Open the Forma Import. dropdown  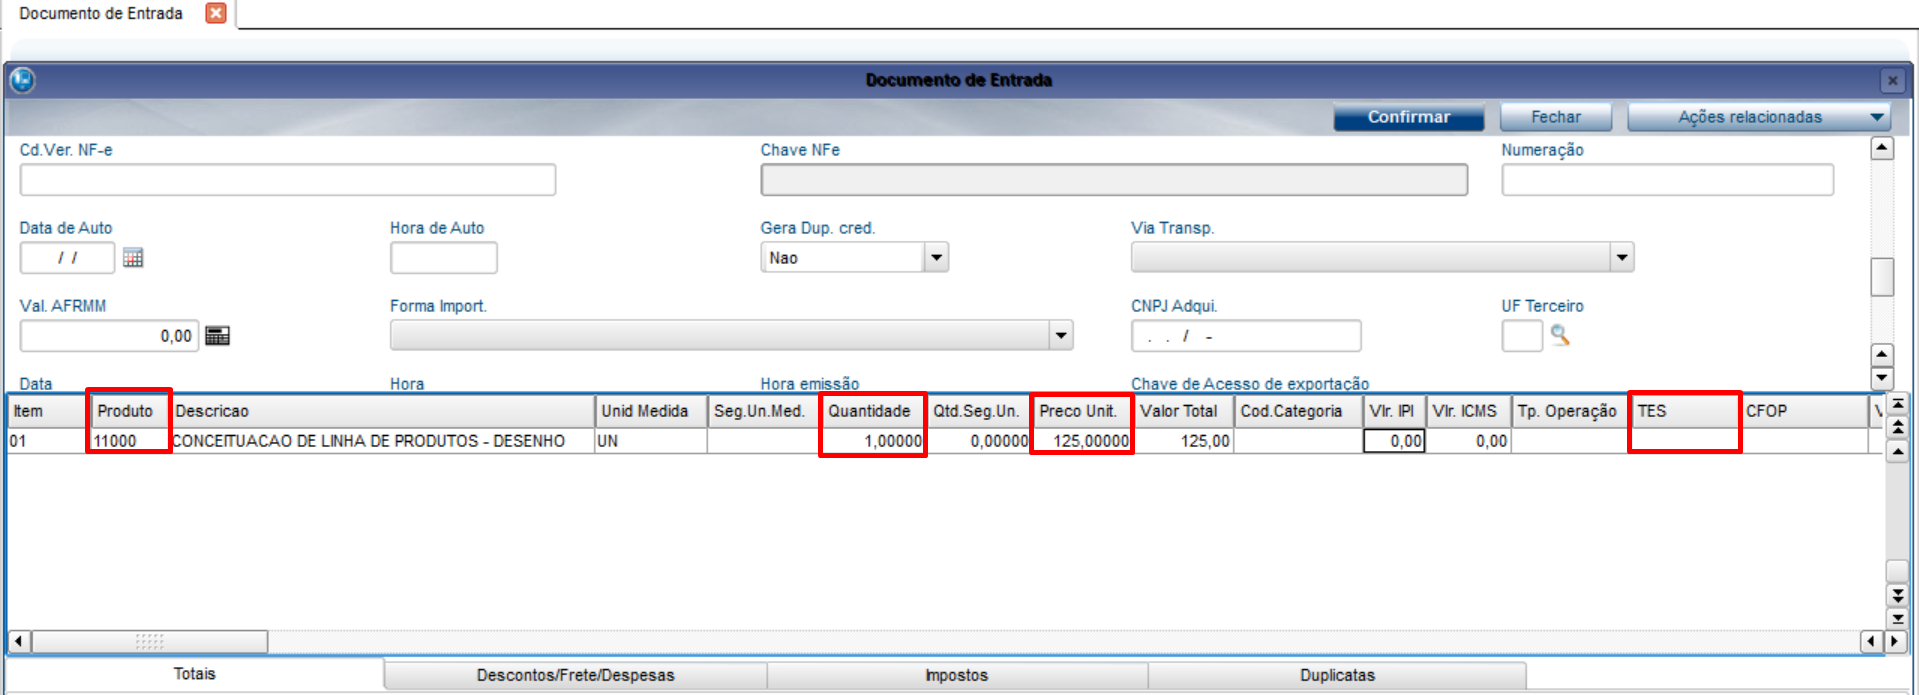(1061, 336)
